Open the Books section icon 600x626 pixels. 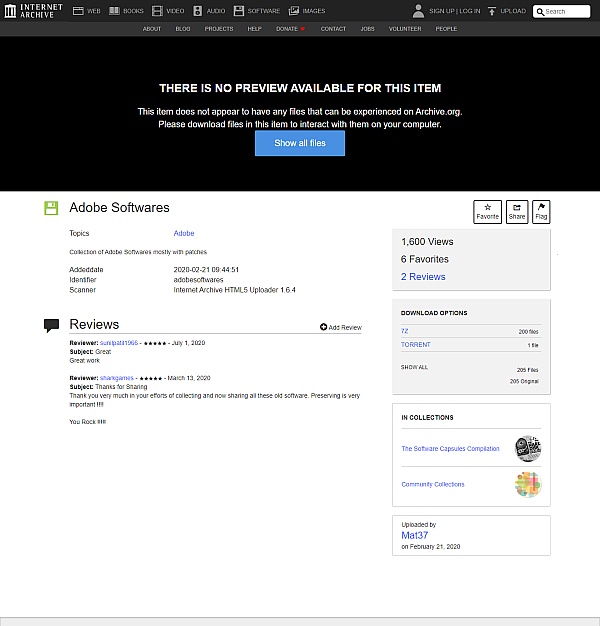114,11
